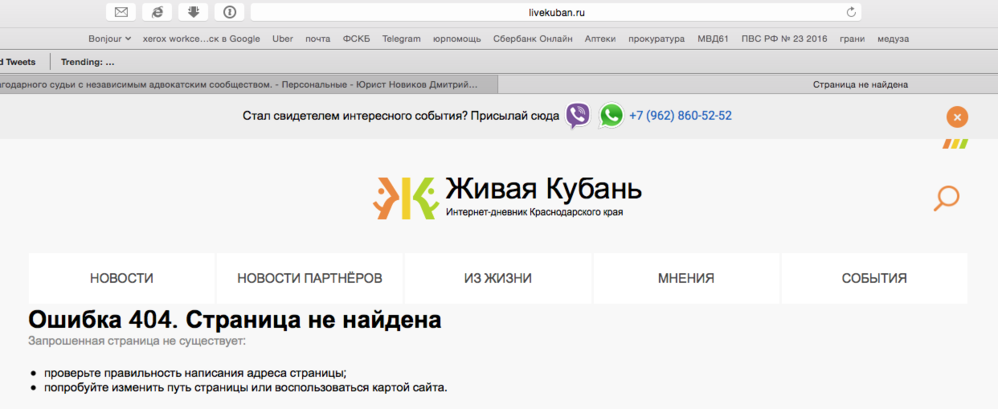Click the livekuban.ru address bar
Screen dimensions: 998x409
click(x=555, y=12)
